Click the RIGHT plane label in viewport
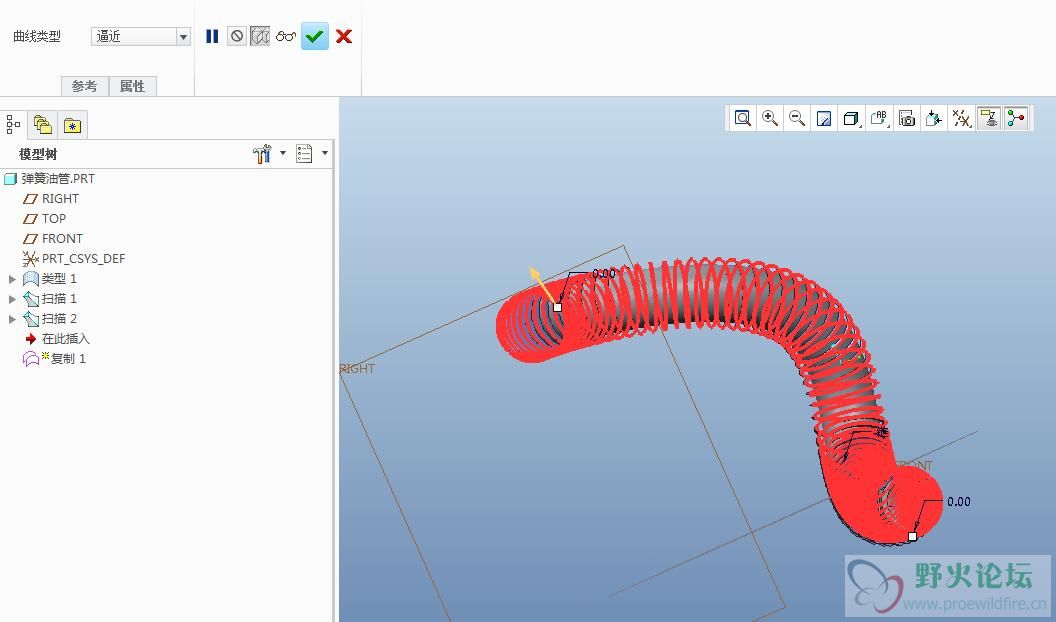The image size is (1056, 622). coord(357,369)
